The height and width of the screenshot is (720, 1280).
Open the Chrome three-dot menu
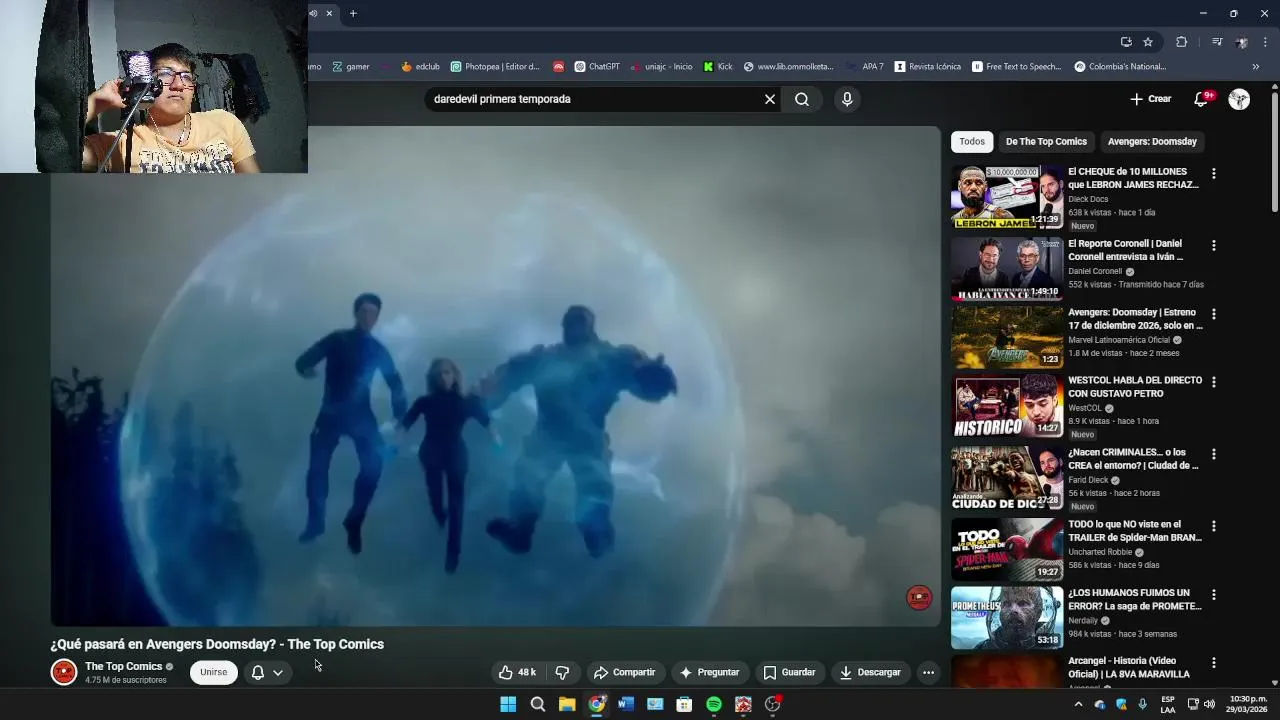coord(1265,42)
